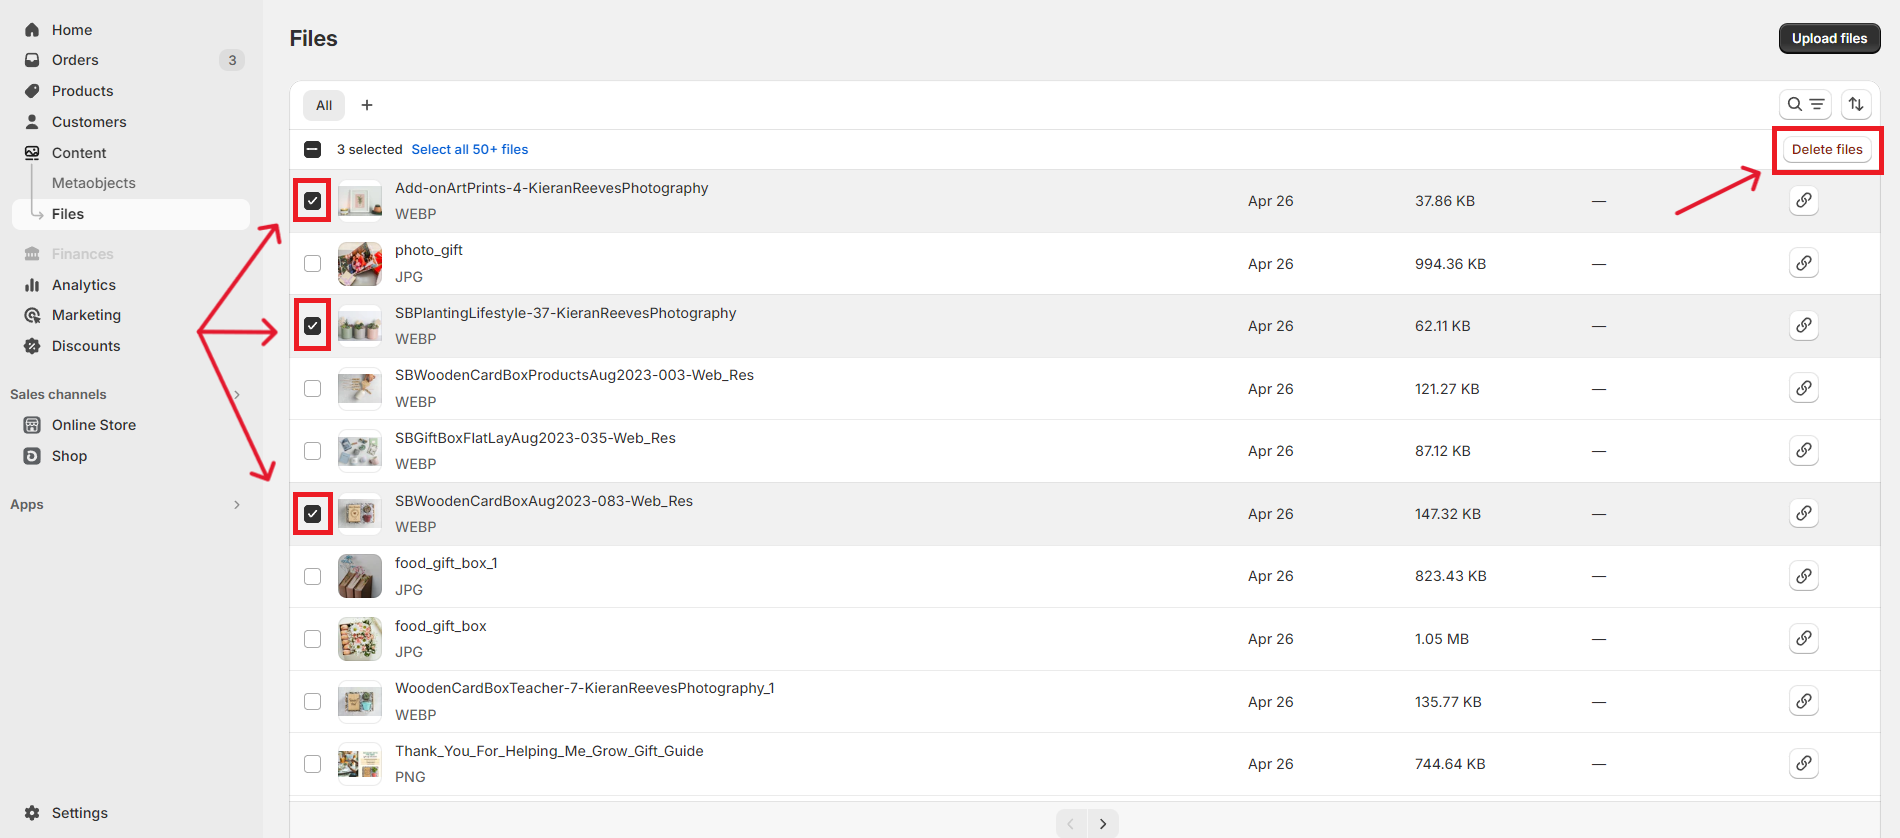Image resolution: width=1900 pixels, height=838 pixels.
Task: Expand the Sales channels section
Action: click(237, 394)
